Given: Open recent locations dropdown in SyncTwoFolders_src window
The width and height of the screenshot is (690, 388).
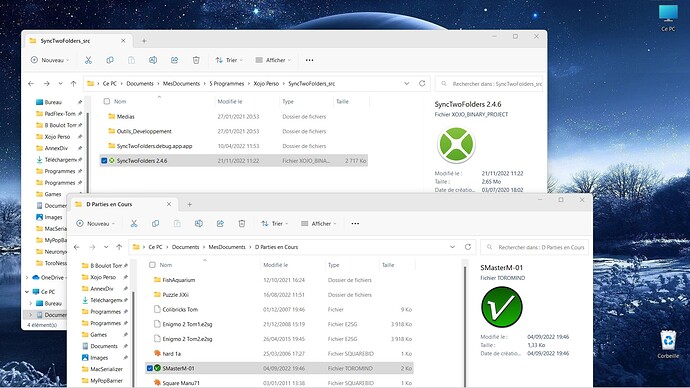Looking at the screenshot, I should point(60,84).
